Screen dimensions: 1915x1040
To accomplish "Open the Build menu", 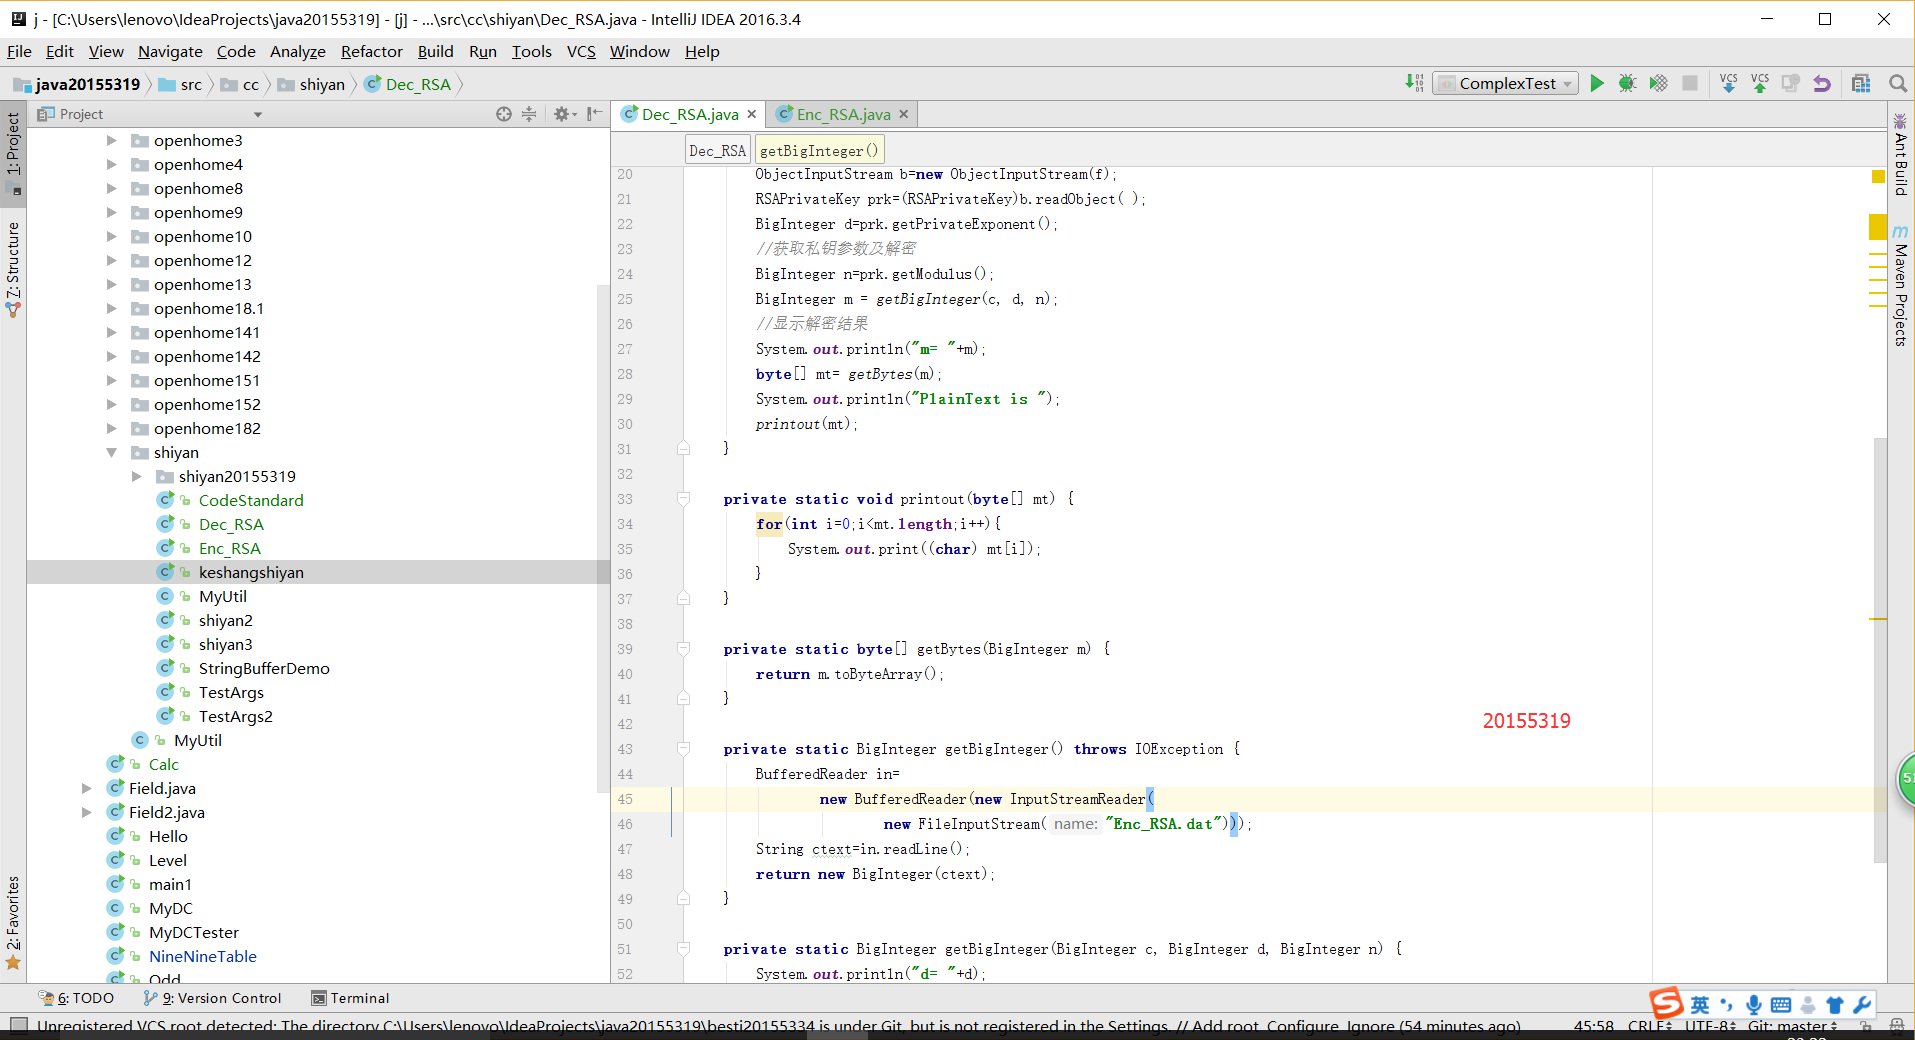I will click(435, 51).
